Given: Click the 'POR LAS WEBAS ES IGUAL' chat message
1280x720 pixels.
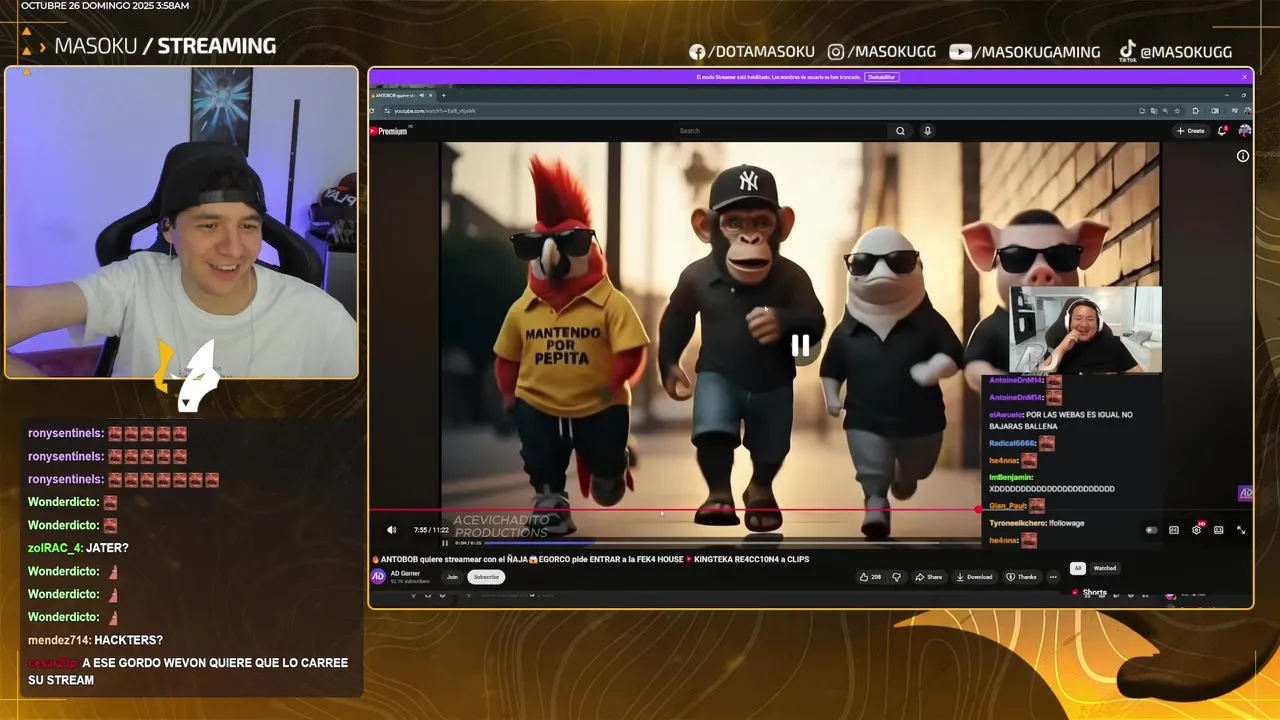Looking at the screenshot, I should coord(1061,420).
